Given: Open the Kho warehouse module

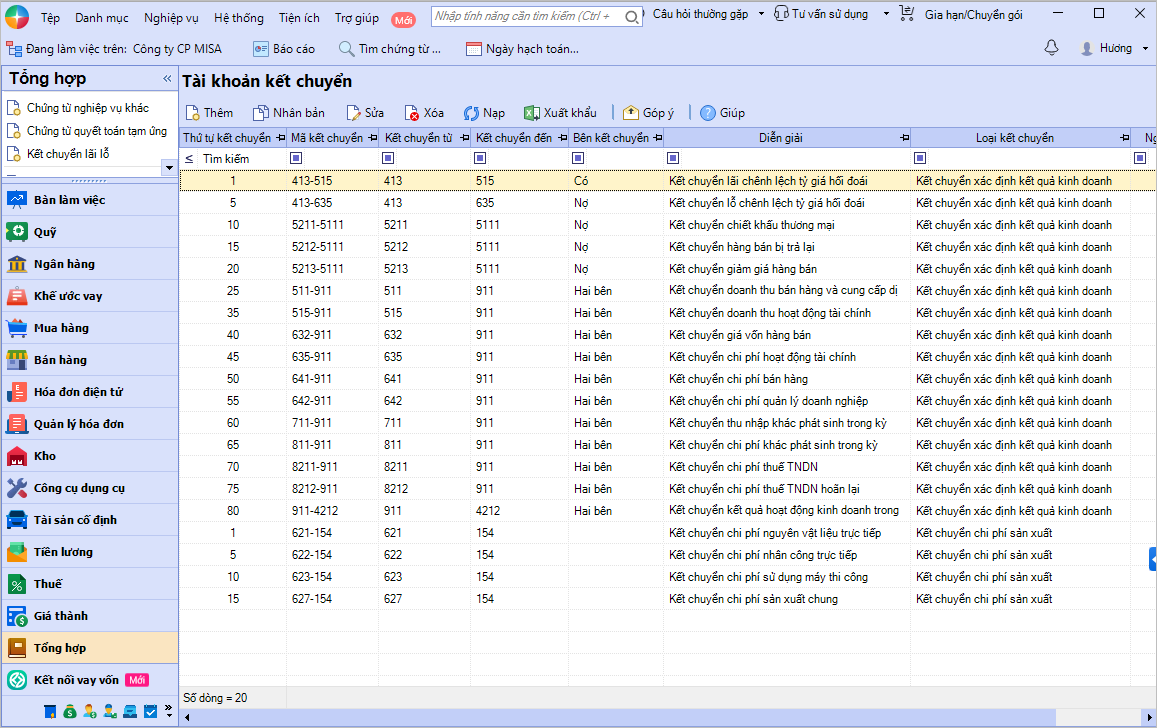Looking at the screenshot, I should click(45, 456).
